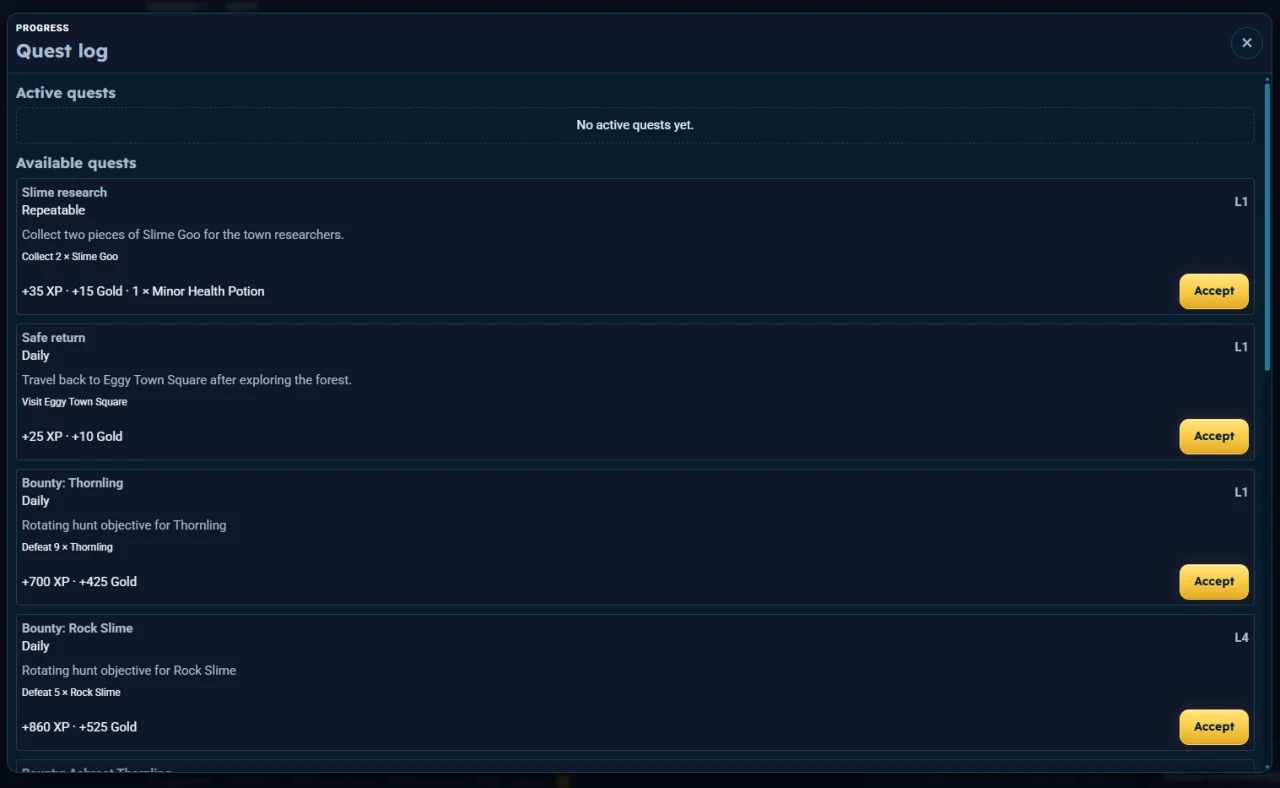This screenshot has height=788, width=1280.
Task: Click 'No active quests yet.' message
Action: point(635,125)
